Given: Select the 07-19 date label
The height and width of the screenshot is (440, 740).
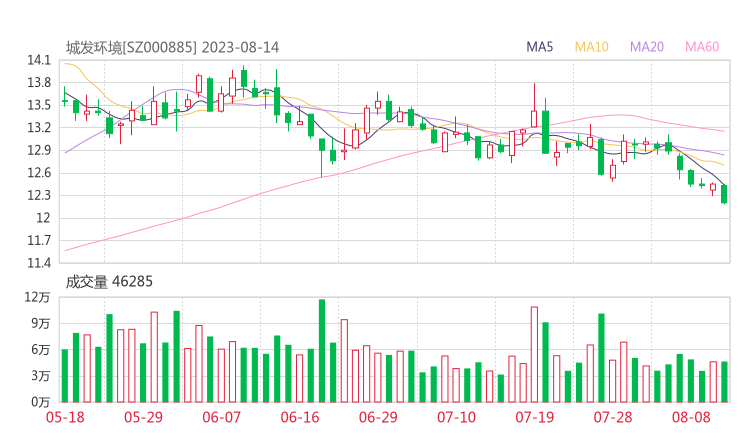Looking at the screenshot, I should click(535, 417).
